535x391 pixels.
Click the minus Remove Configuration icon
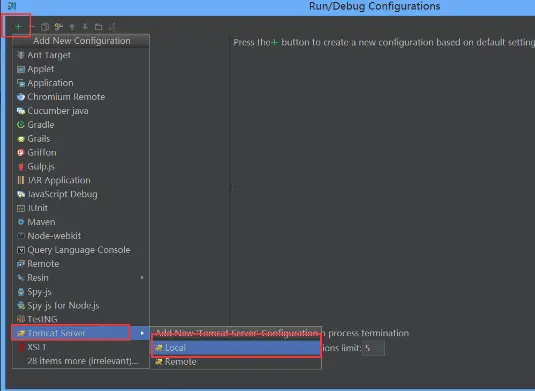tap(32, 27)
